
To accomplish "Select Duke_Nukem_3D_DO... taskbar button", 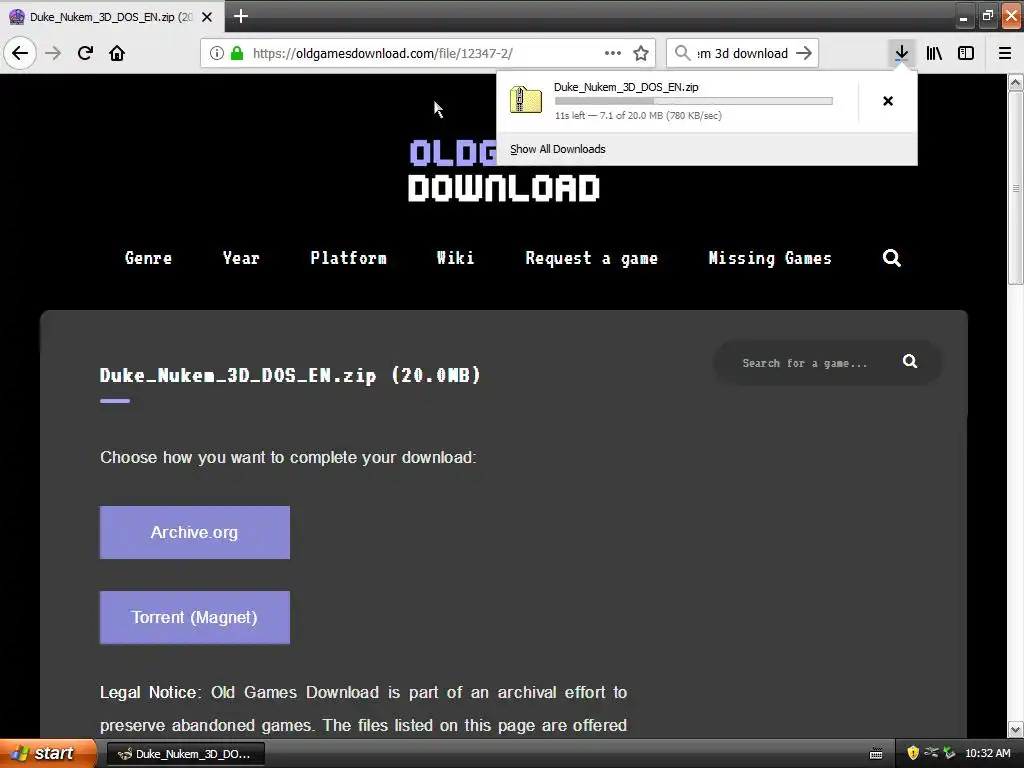I will tap(185, 754).
